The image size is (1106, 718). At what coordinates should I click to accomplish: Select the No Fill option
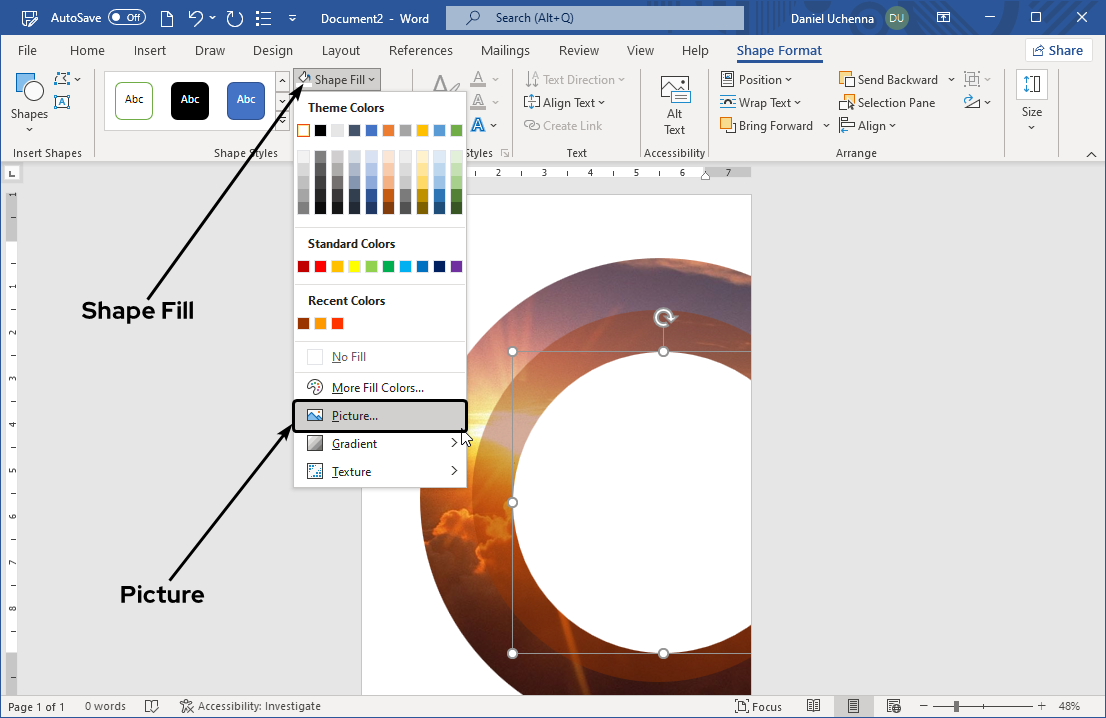pos(348,357)
